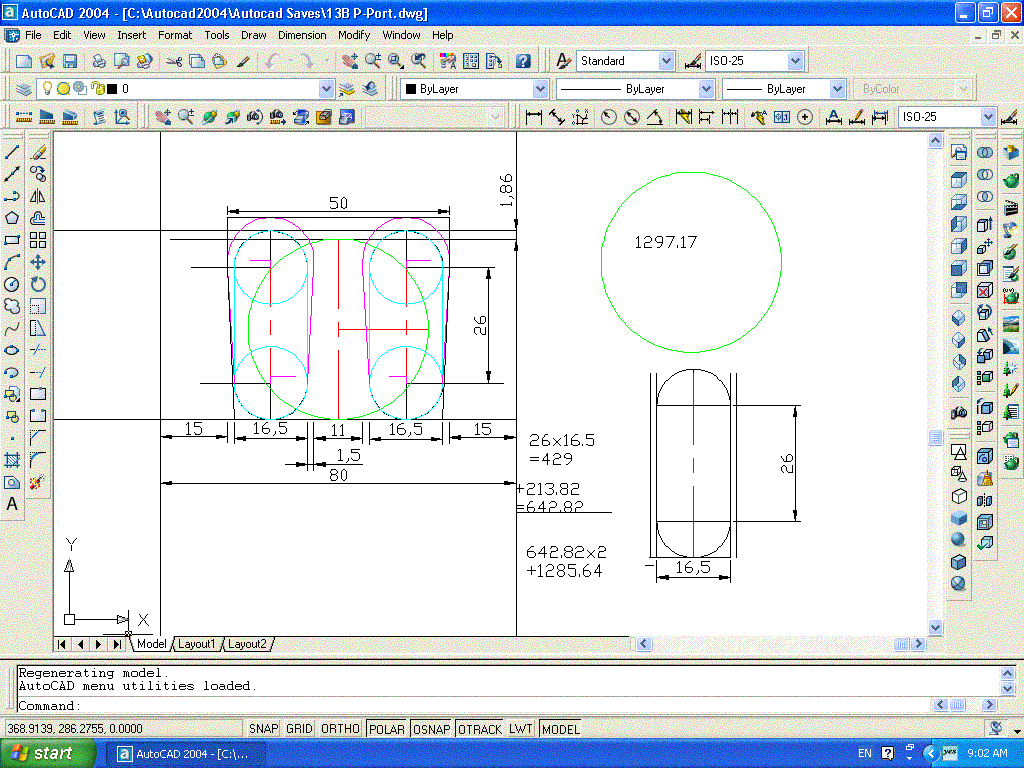
Task: Click the MODEL button in status bar
Action: click(x=560, y=729)
